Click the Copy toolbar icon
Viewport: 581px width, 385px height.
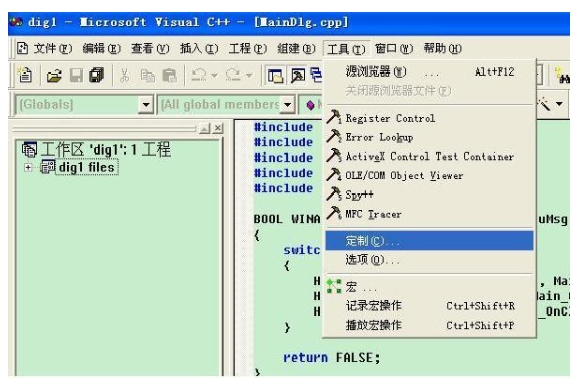pyautogui.click(x=148, y=76)
